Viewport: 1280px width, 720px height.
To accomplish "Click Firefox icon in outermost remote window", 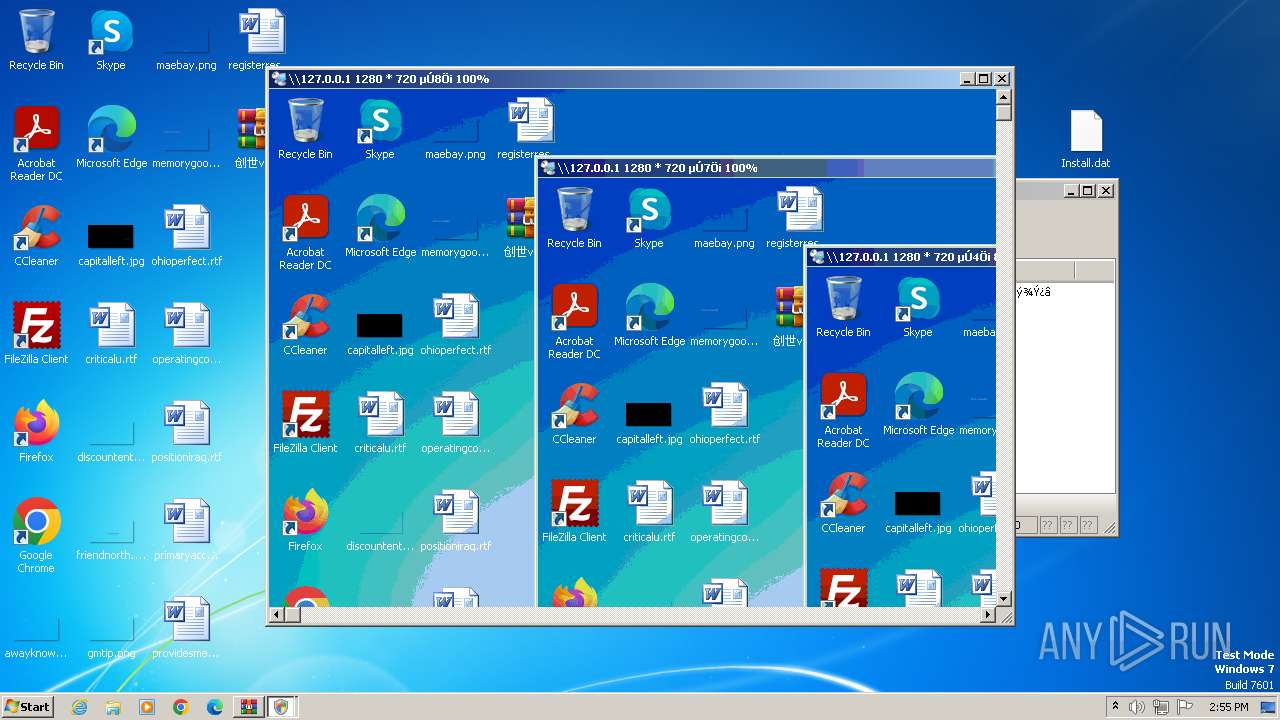I will point(305,521).
